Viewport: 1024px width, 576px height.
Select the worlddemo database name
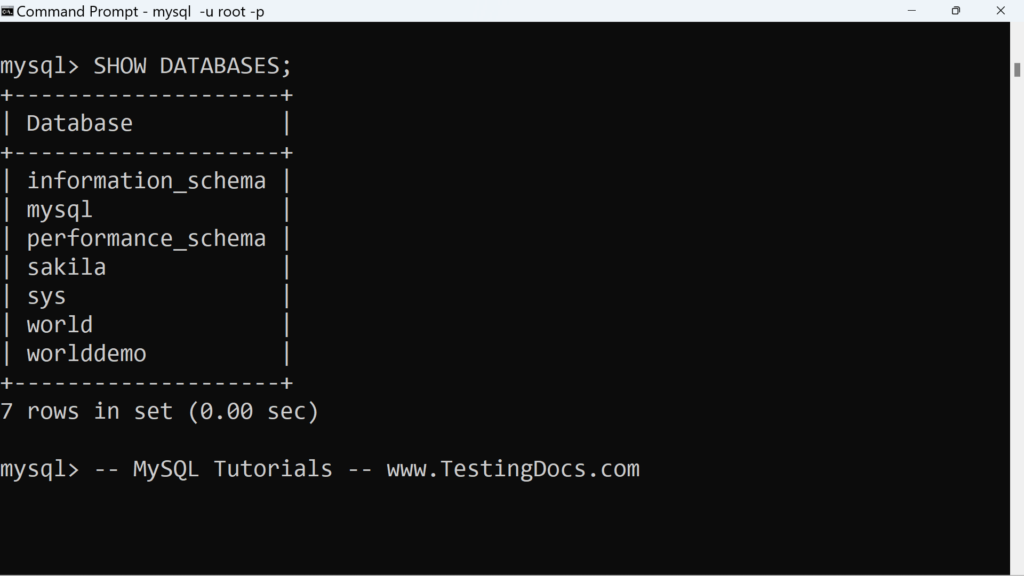point(86,353)
